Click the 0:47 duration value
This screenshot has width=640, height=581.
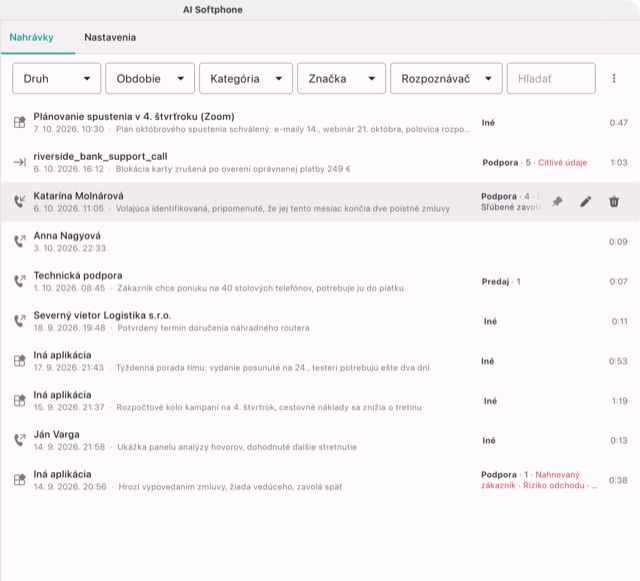[618, 122]
